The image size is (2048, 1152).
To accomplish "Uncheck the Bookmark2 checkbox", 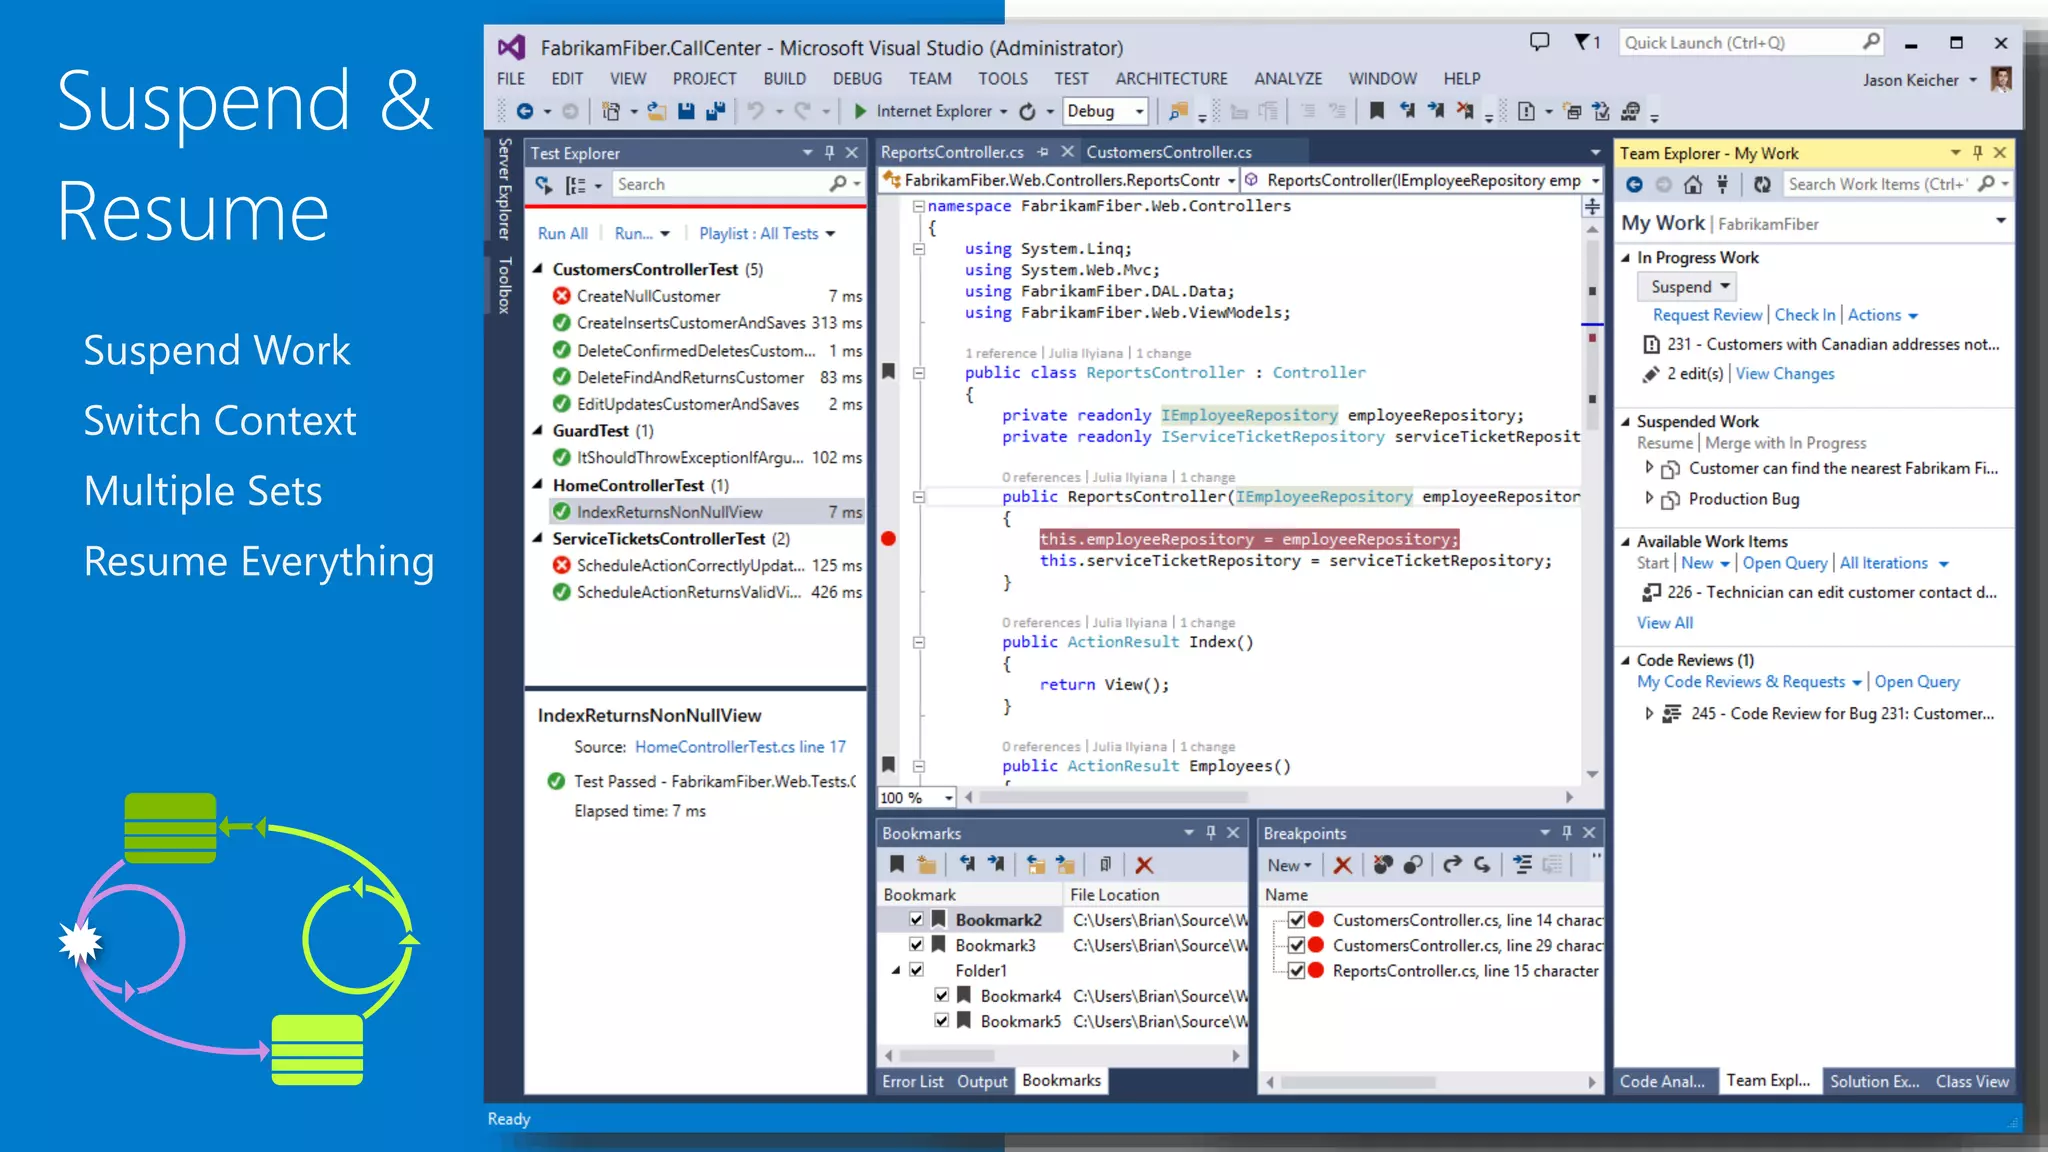I will click(916, 919).
